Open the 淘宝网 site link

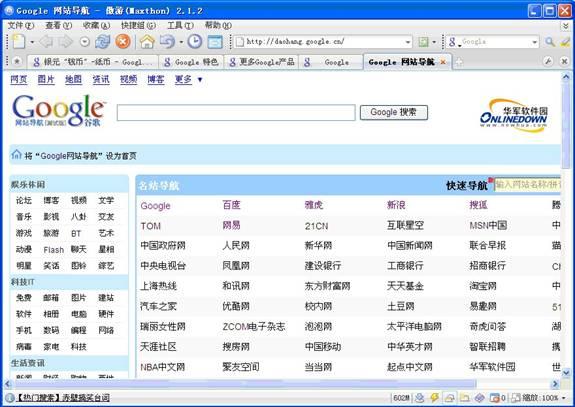point(483,286)
